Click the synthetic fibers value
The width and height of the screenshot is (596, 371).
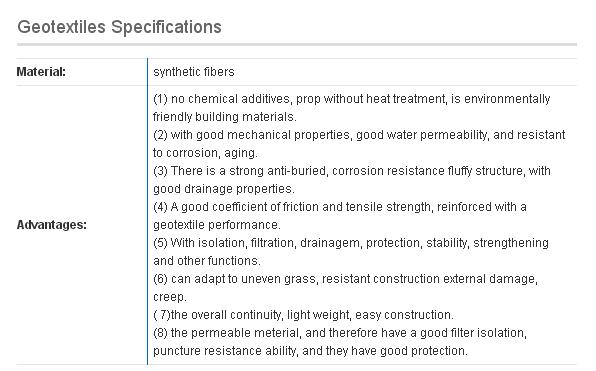194,72
